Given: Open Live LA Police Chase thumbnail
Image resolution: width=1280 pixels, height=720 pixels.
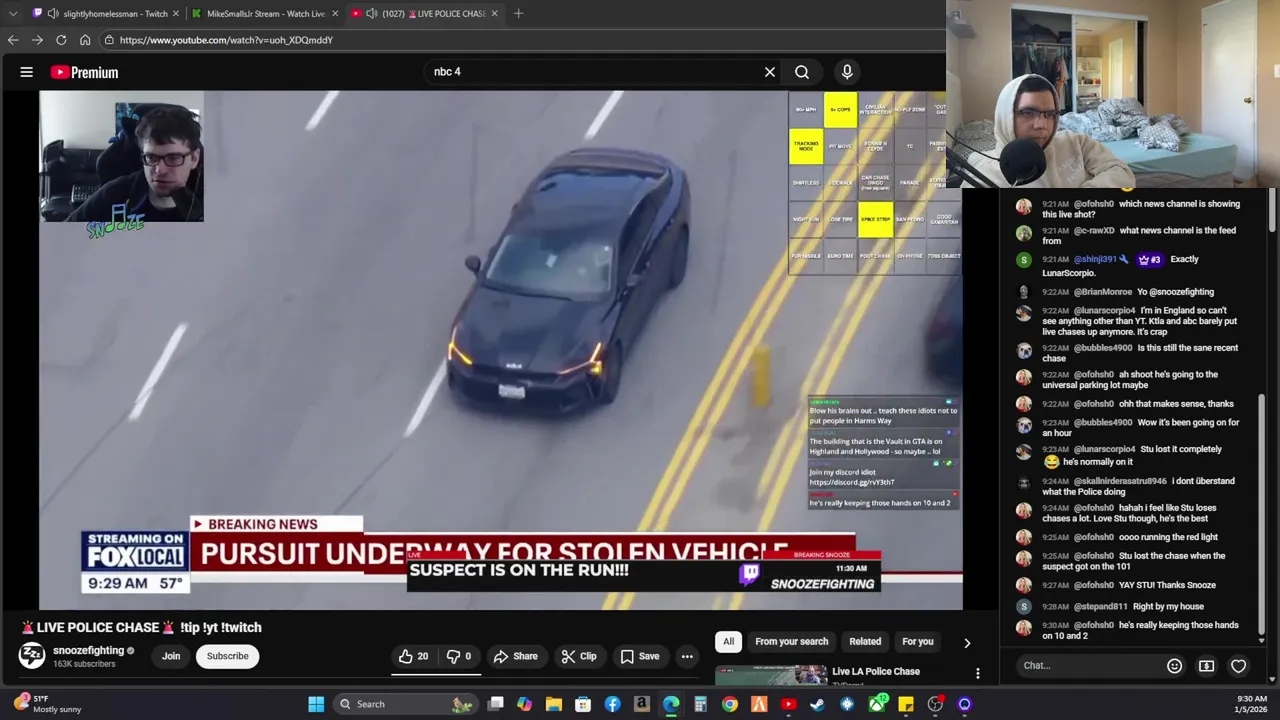Looking at the screenshot, I should 771,675.
